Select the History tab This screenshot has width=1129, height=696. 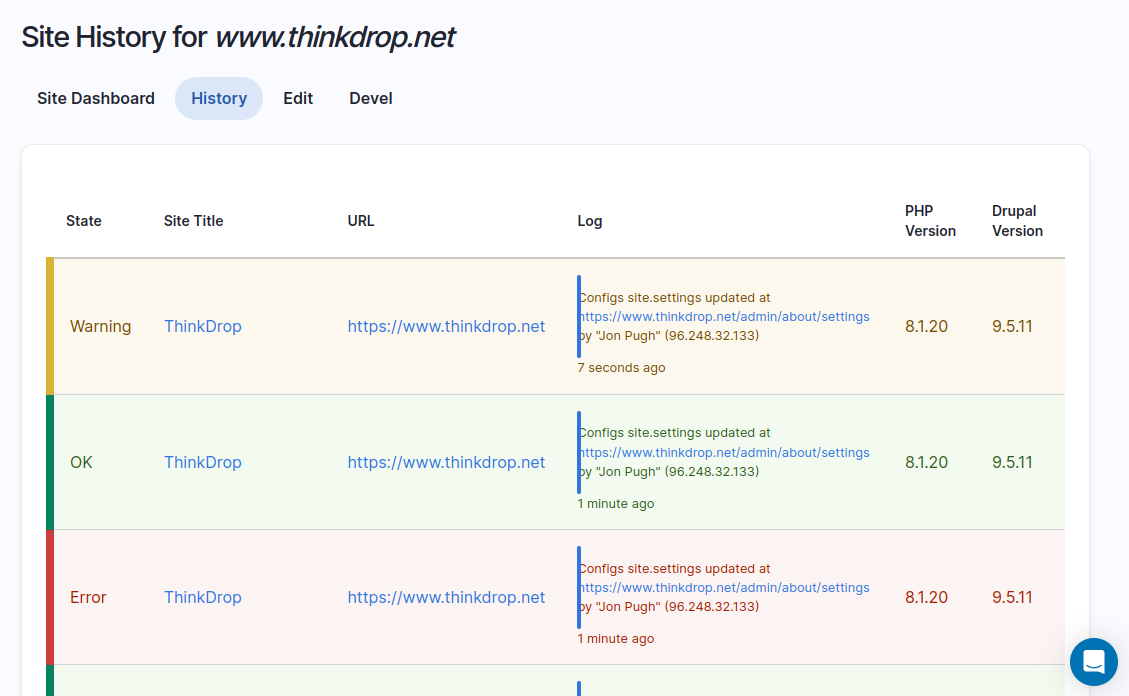click(x=219, y=98)
